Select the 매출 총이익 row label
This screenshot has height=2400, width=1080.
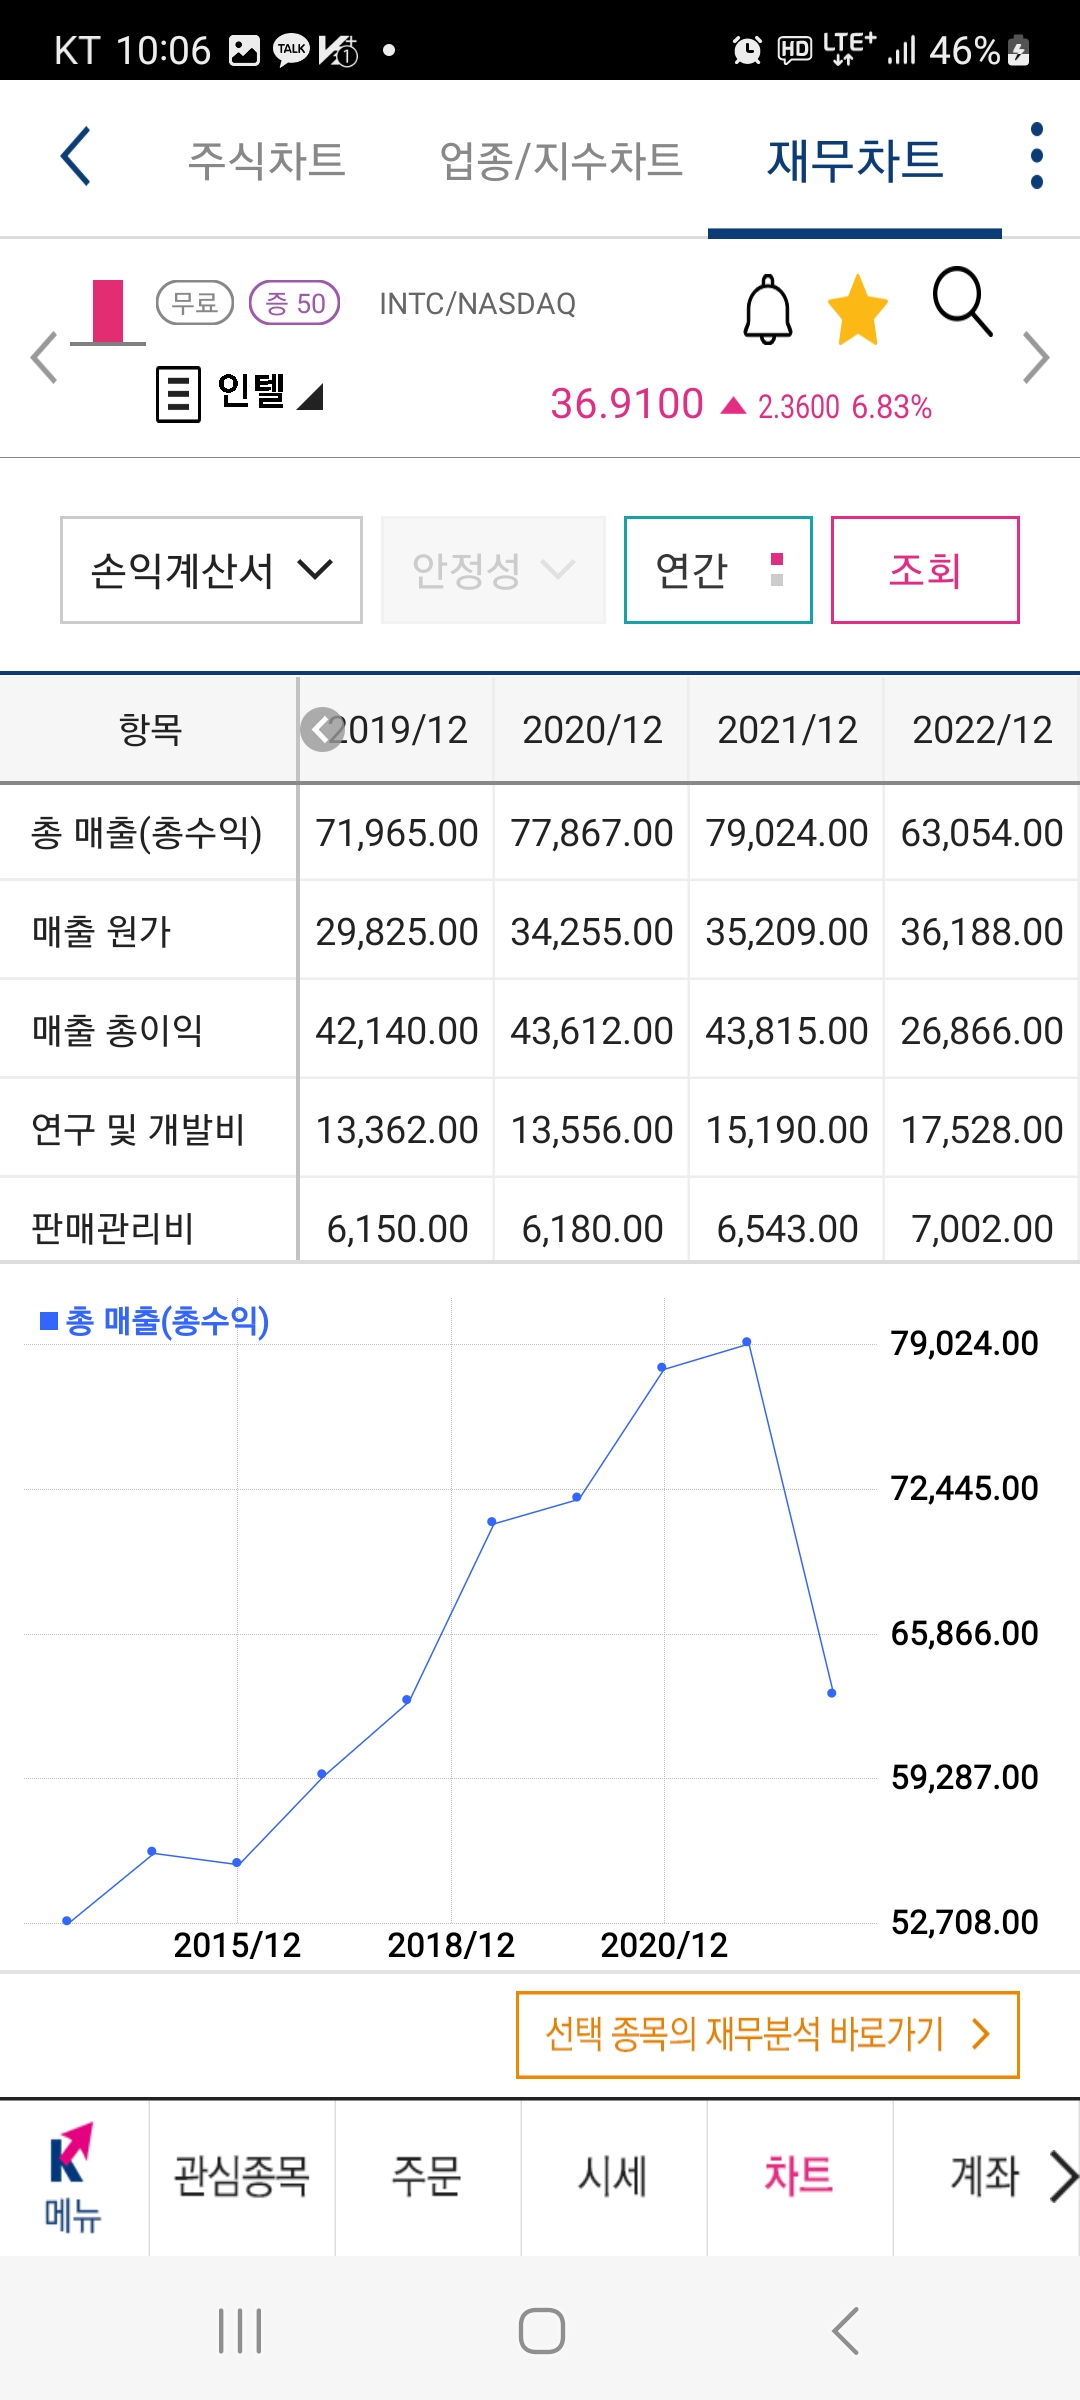[117, 1031]
